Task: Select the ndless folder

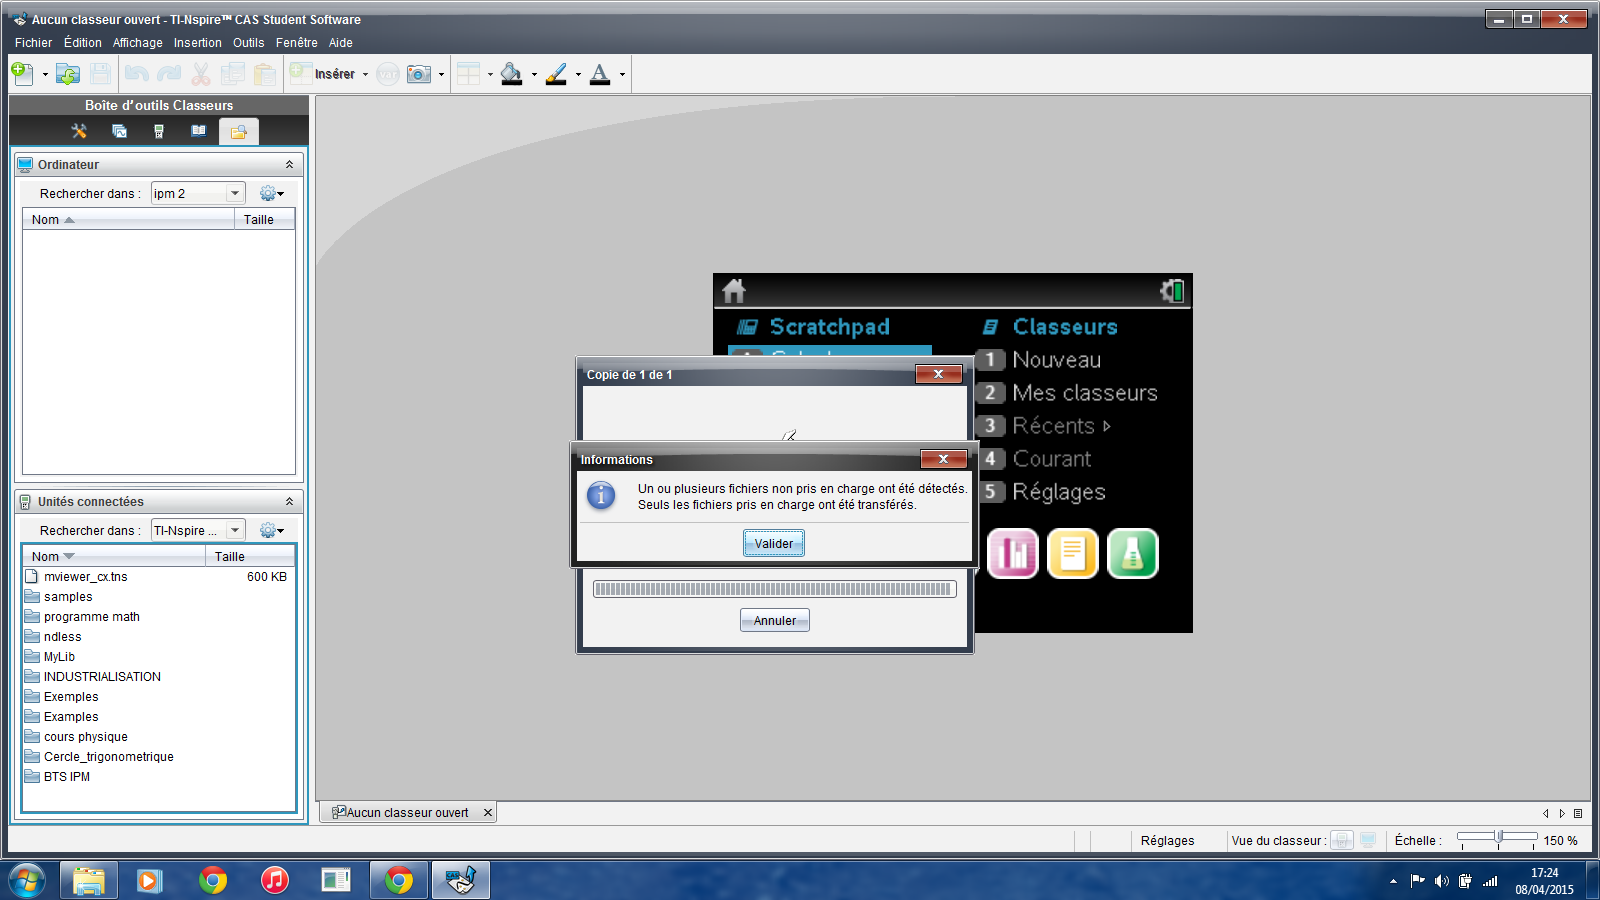Action: point(158,637)
